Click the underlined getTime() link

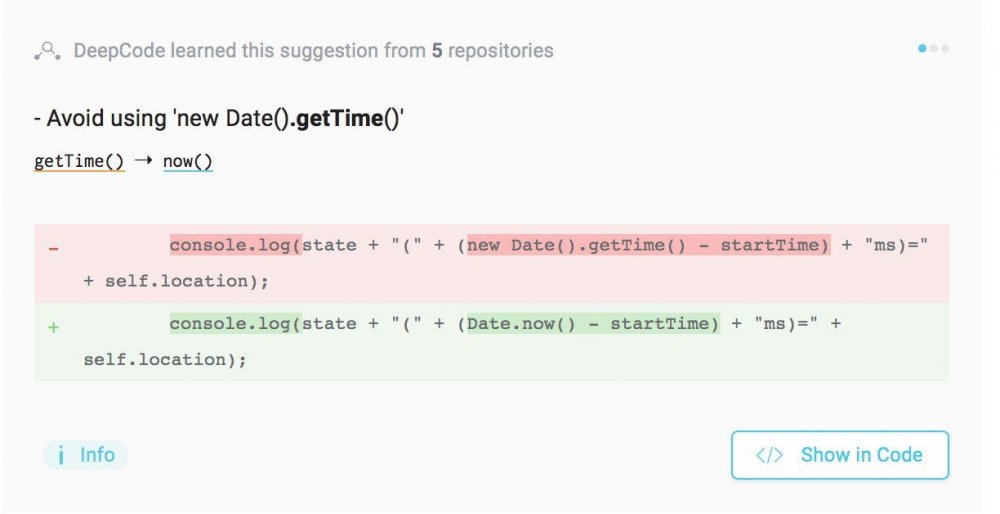coord(79,161)
